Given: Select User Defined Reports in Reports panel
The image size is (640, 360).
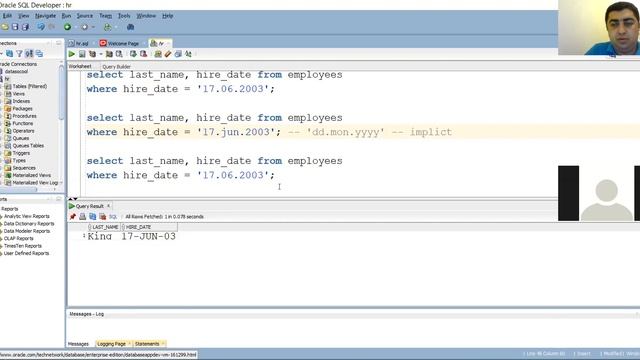Looking at the screenshot, I should [x=26, y=253].
